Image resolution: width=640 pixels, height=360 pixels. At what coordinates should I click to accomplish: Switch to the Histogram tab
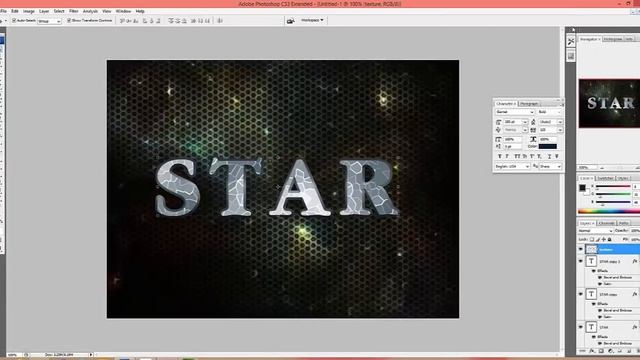pos(613,39)
